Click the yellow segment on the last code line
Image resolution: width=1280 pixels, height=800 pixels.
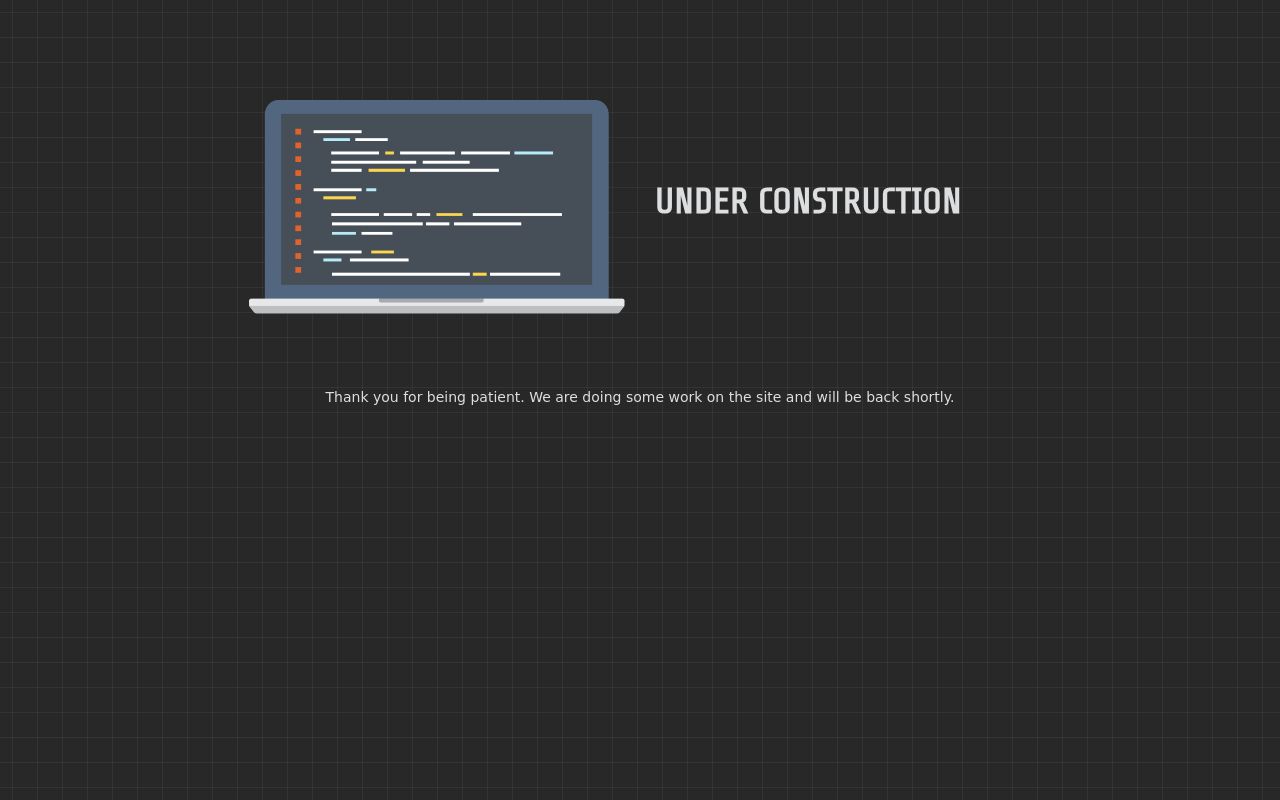pos(480,274)
